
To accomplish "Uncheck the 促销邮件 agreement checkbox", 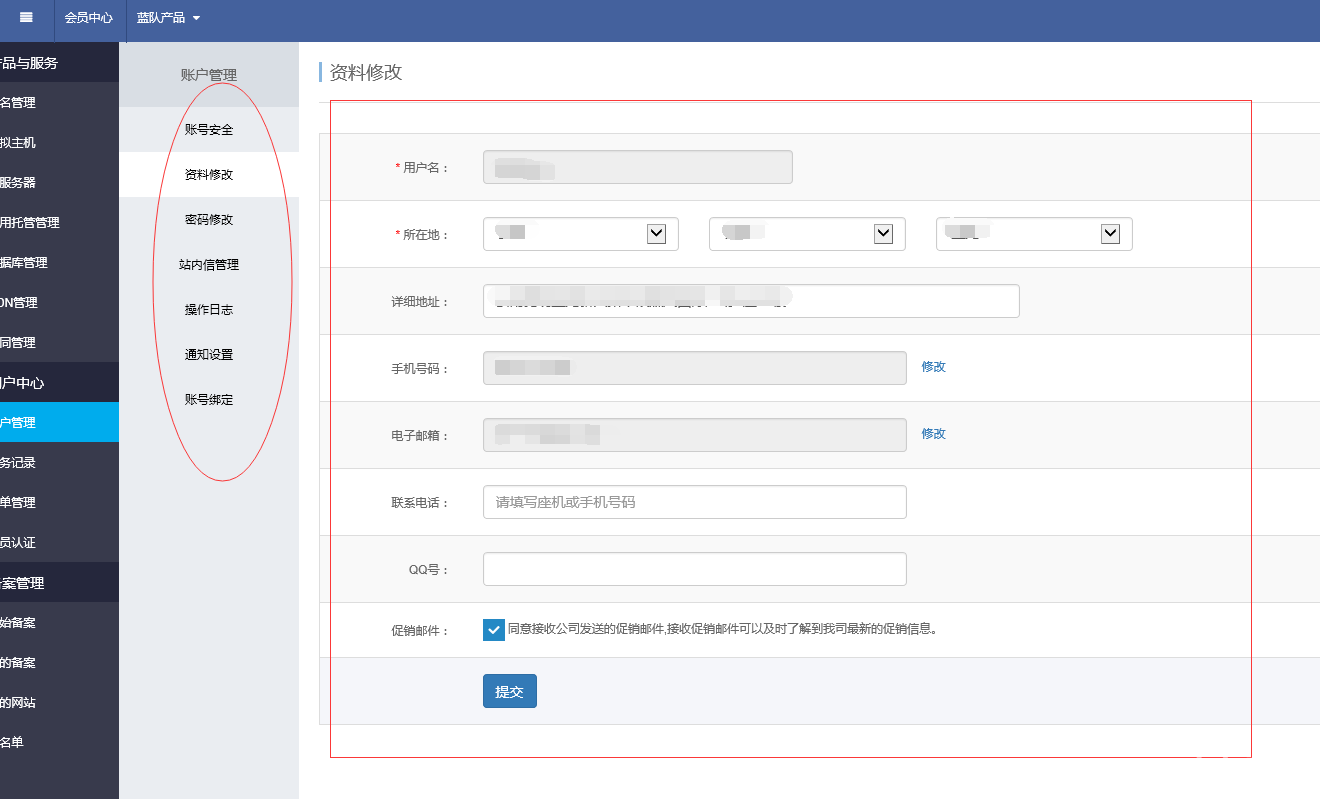I will [494, 630].
